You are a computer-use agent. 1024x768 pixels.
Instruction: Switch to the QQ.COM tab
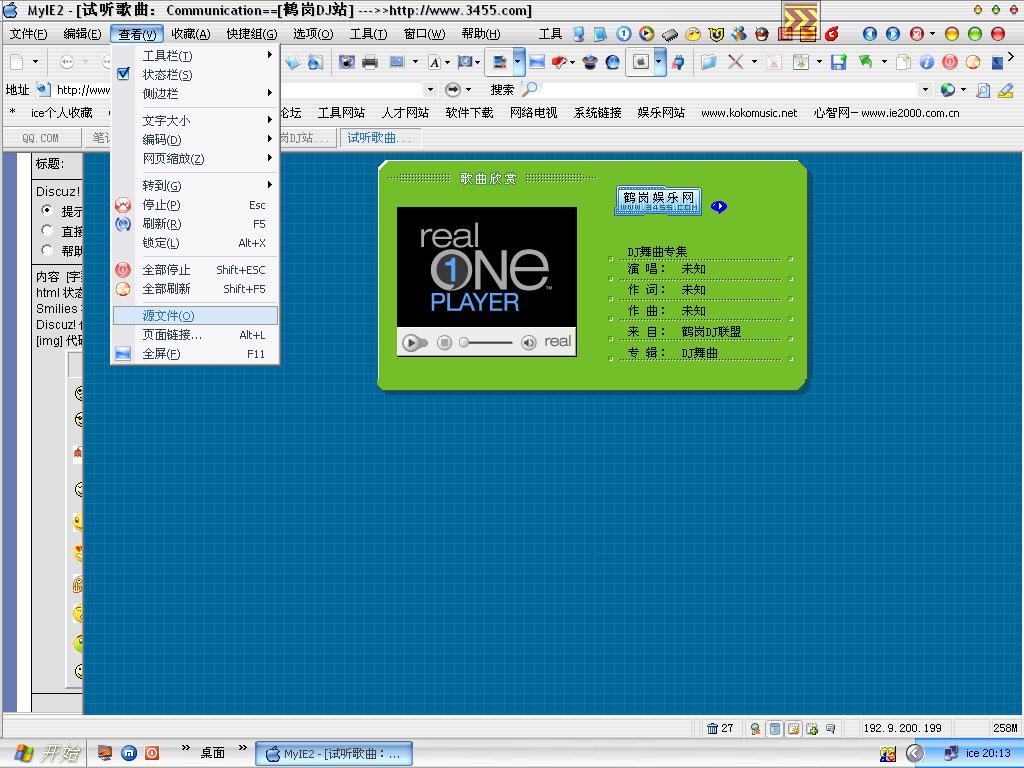(40, 138)
